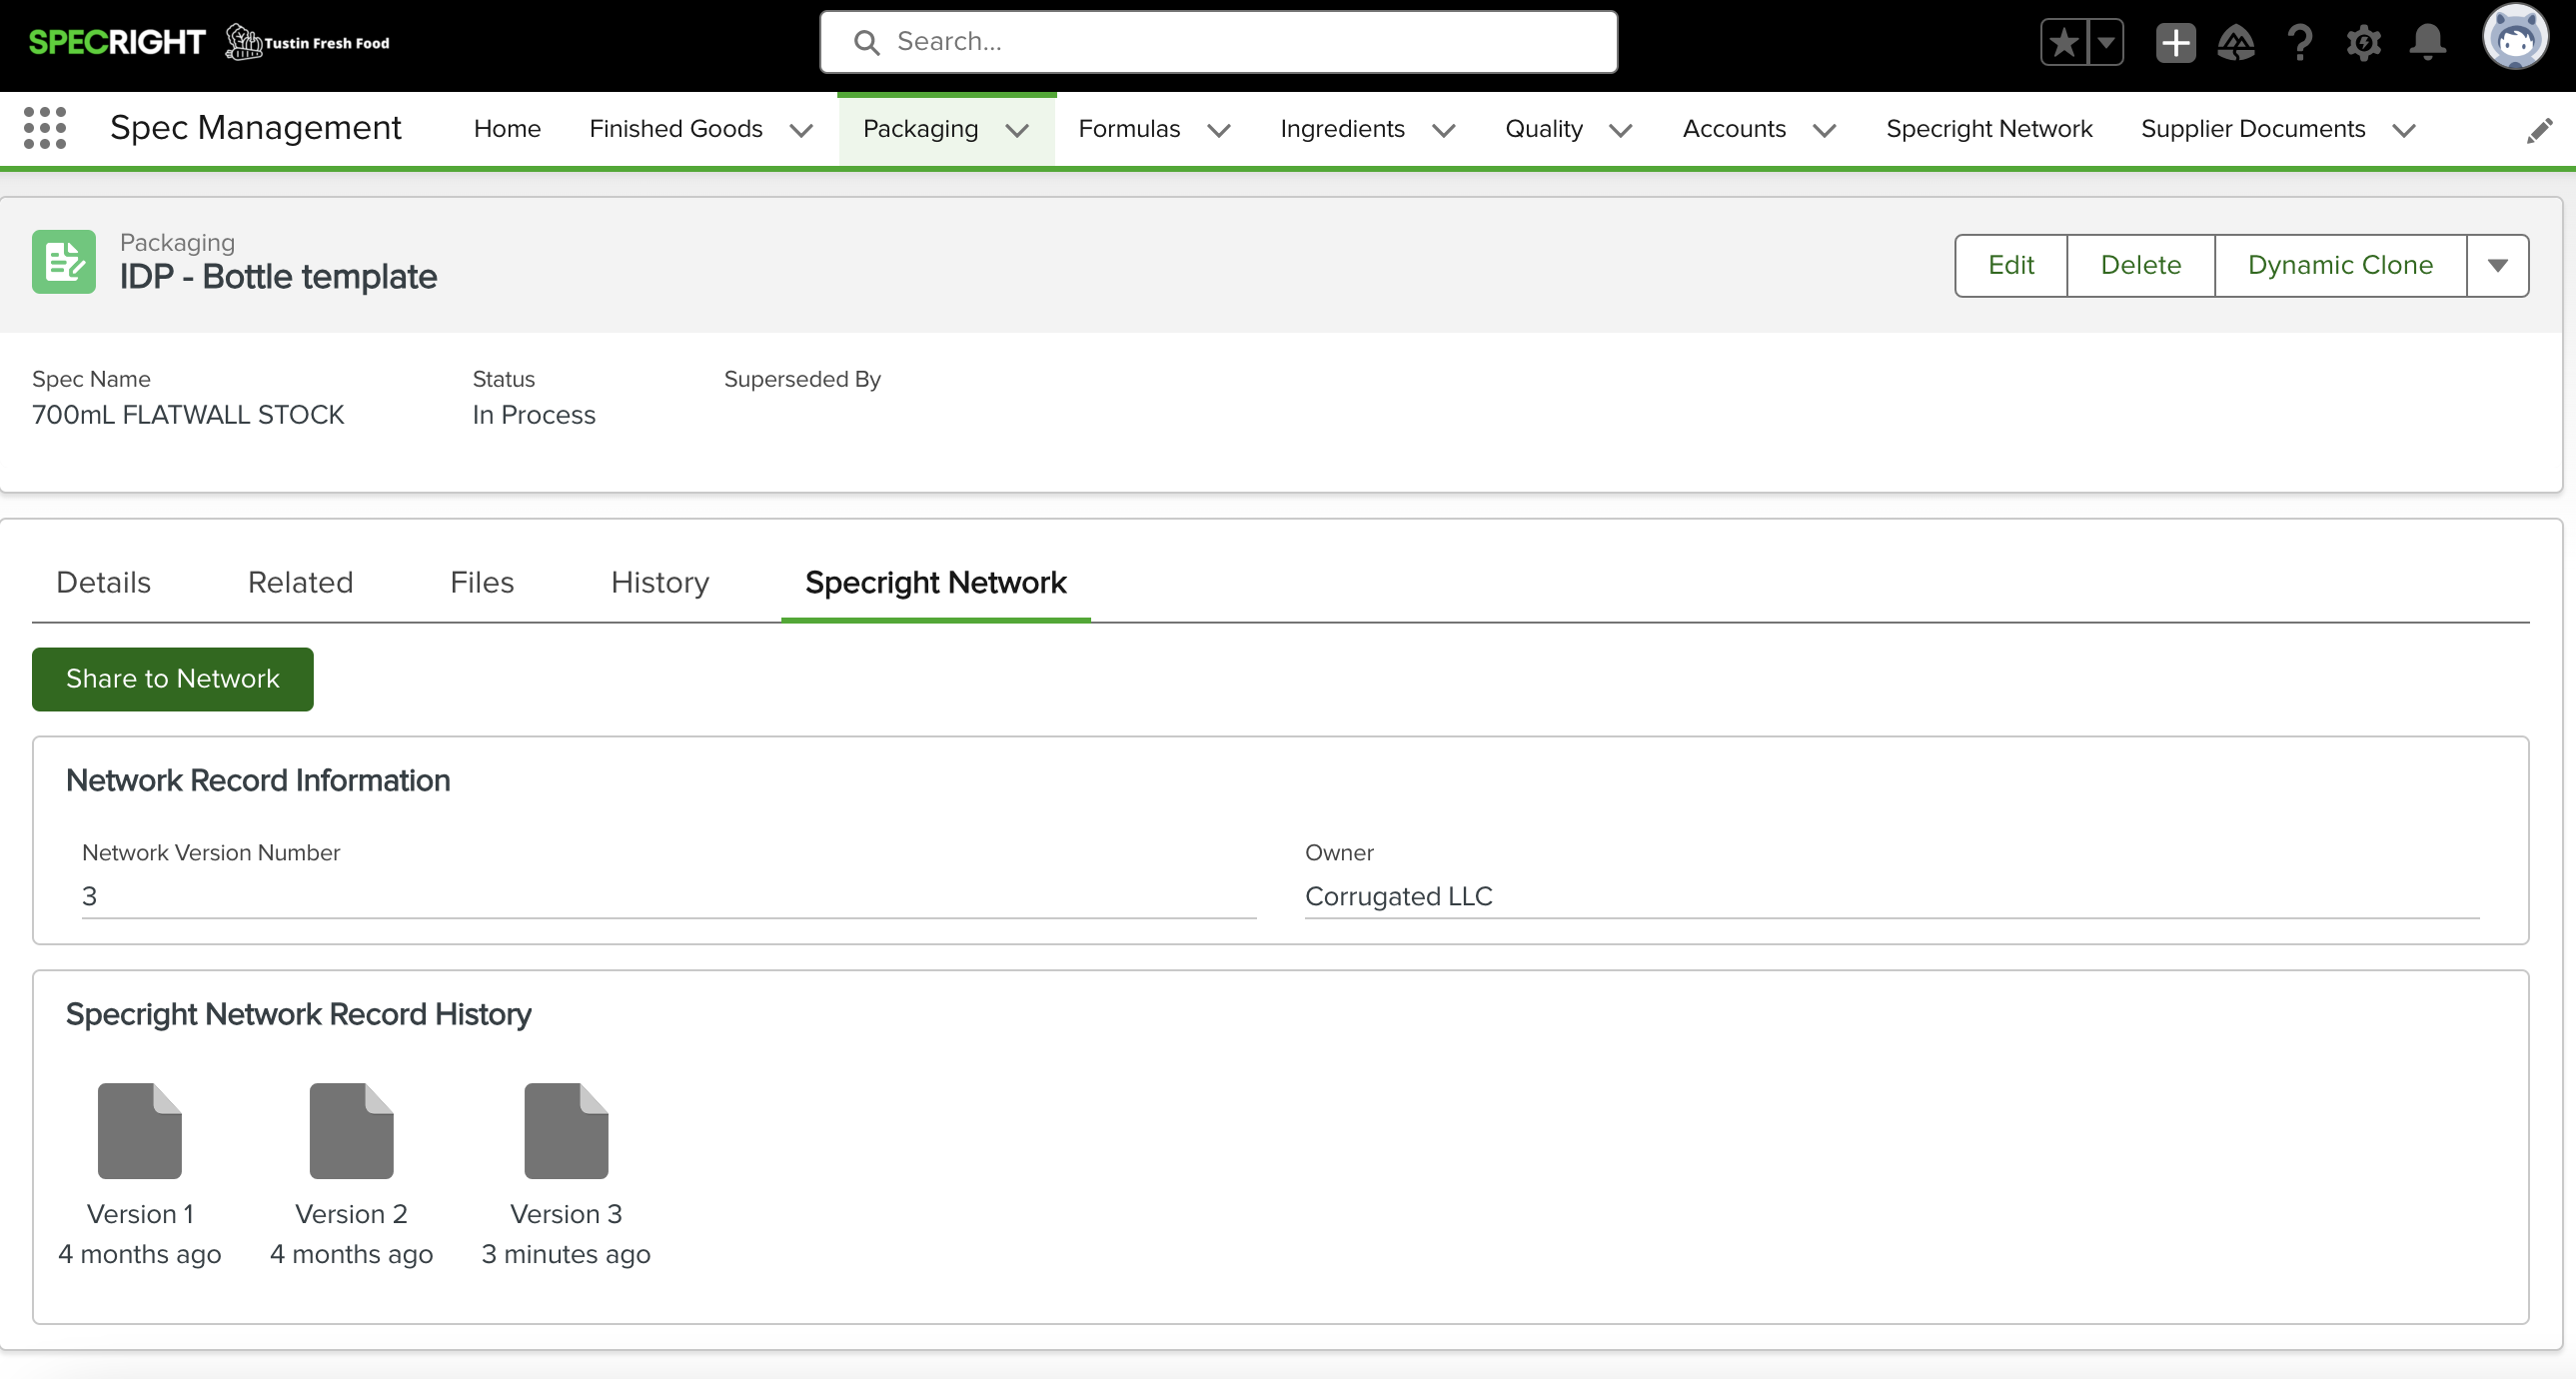Click the Delete button
Image resolution: width=2576 pixels, height=1379 pixels.
point(2141,265)
